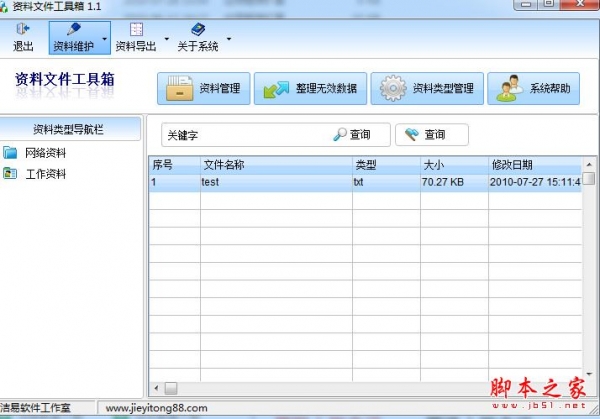Click the 退出 exit door icon
Screen dimensions: 600x419
23,29
